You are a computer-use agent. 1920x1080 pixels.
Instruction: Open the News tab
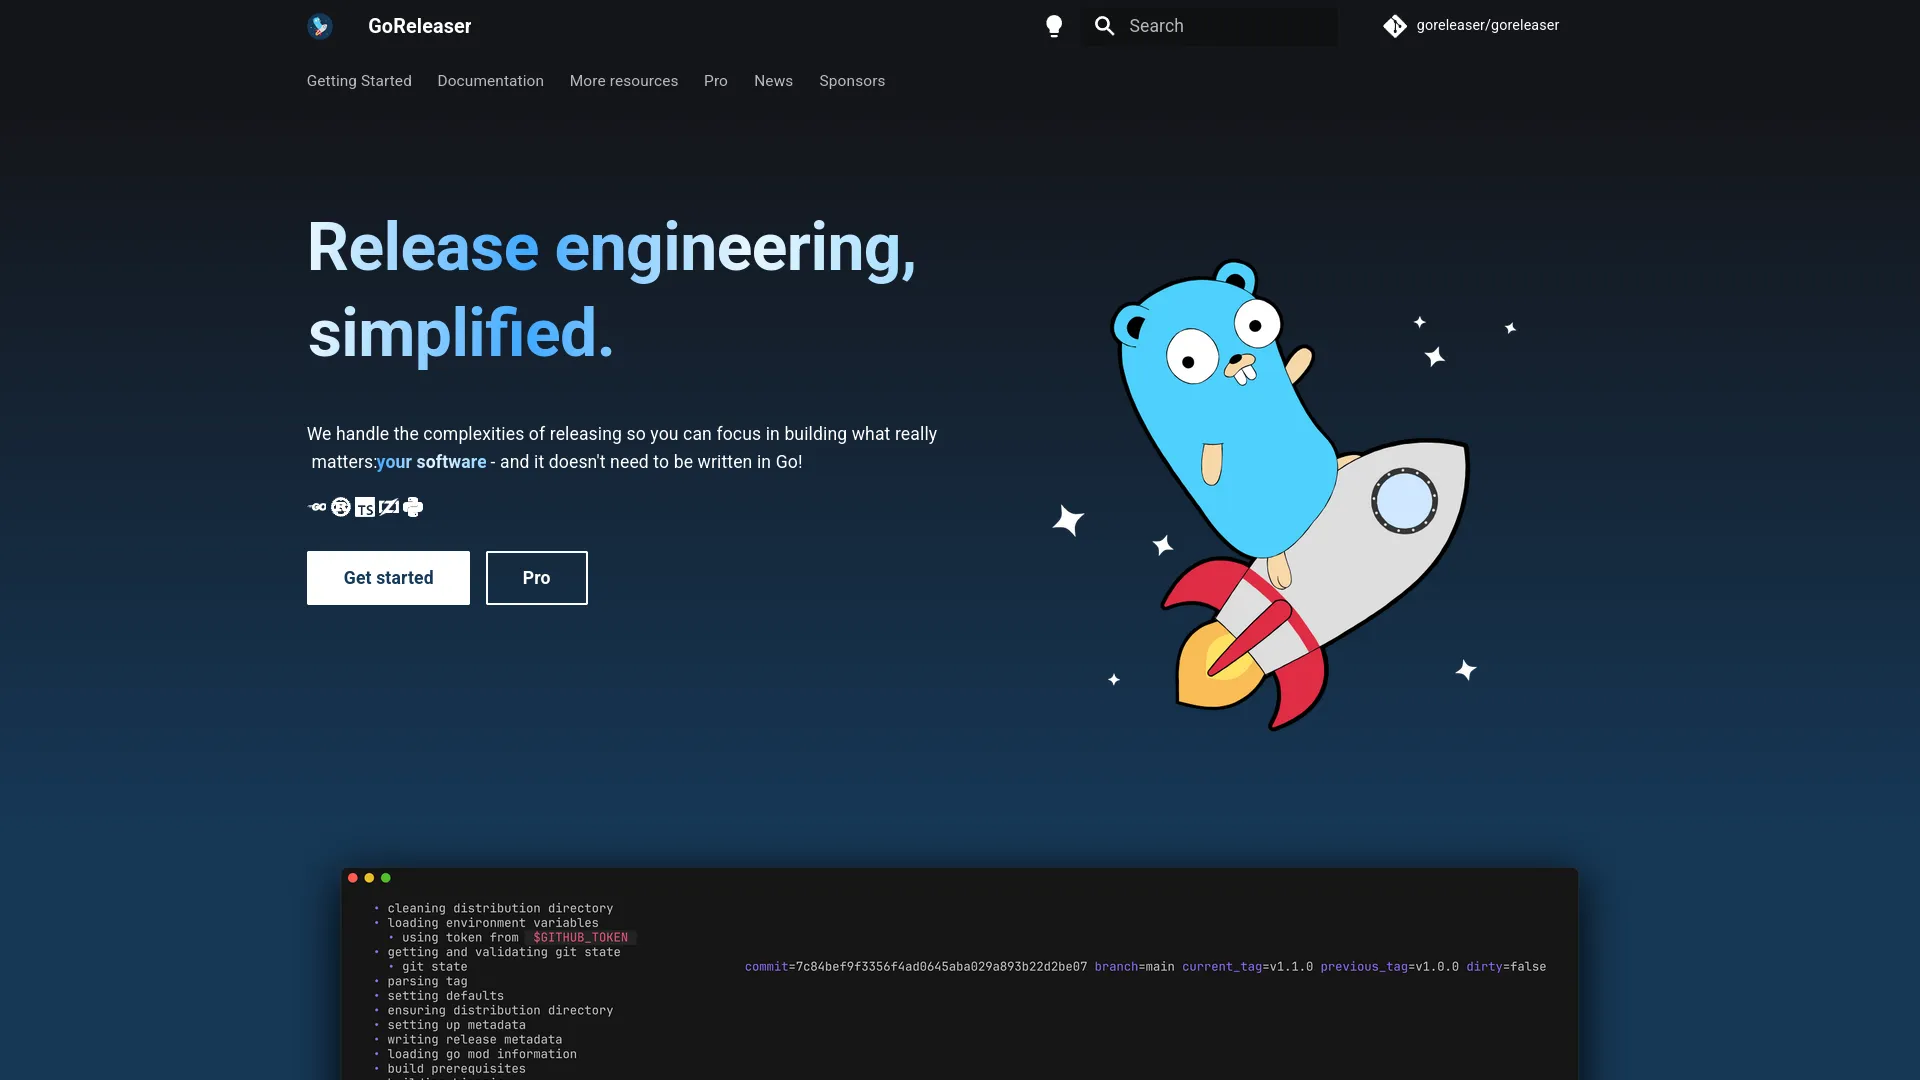pos(773,81)
